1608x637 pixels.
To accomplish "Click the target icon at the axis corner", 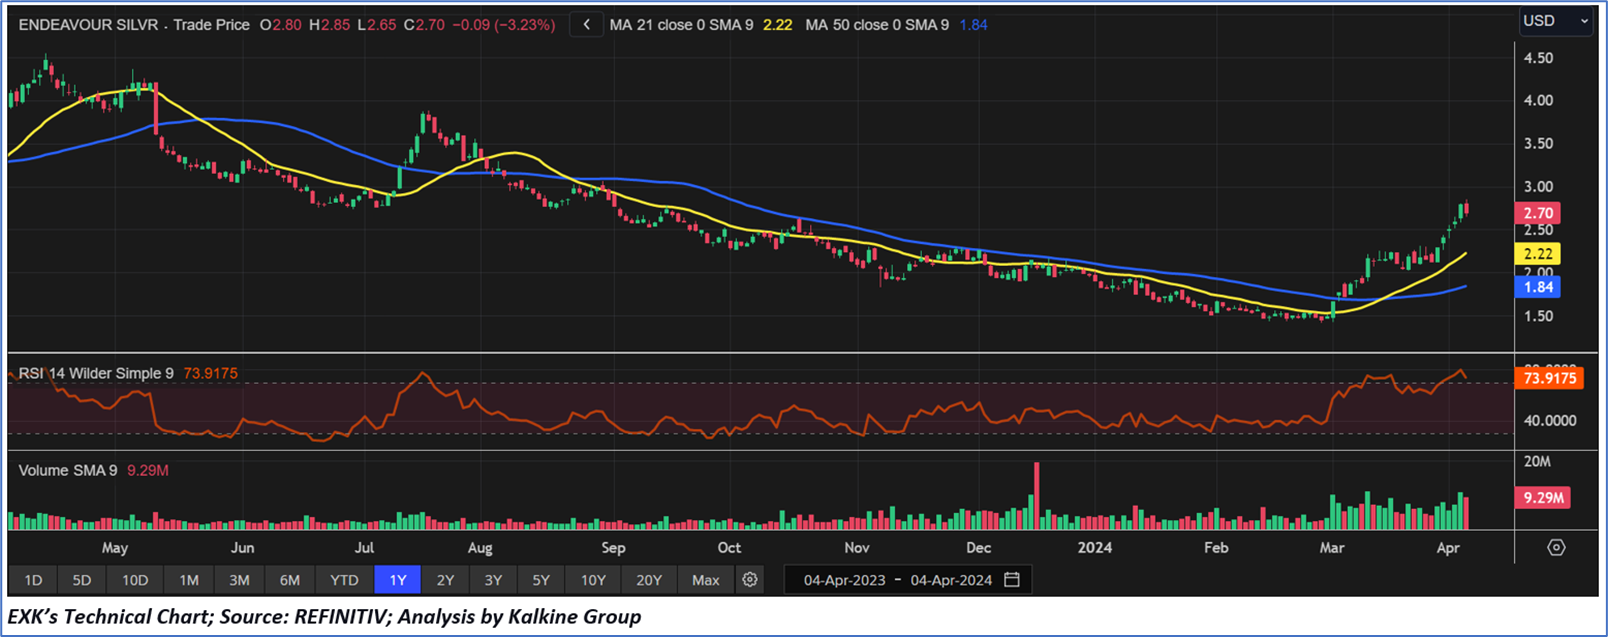I will pos(1556,547).
